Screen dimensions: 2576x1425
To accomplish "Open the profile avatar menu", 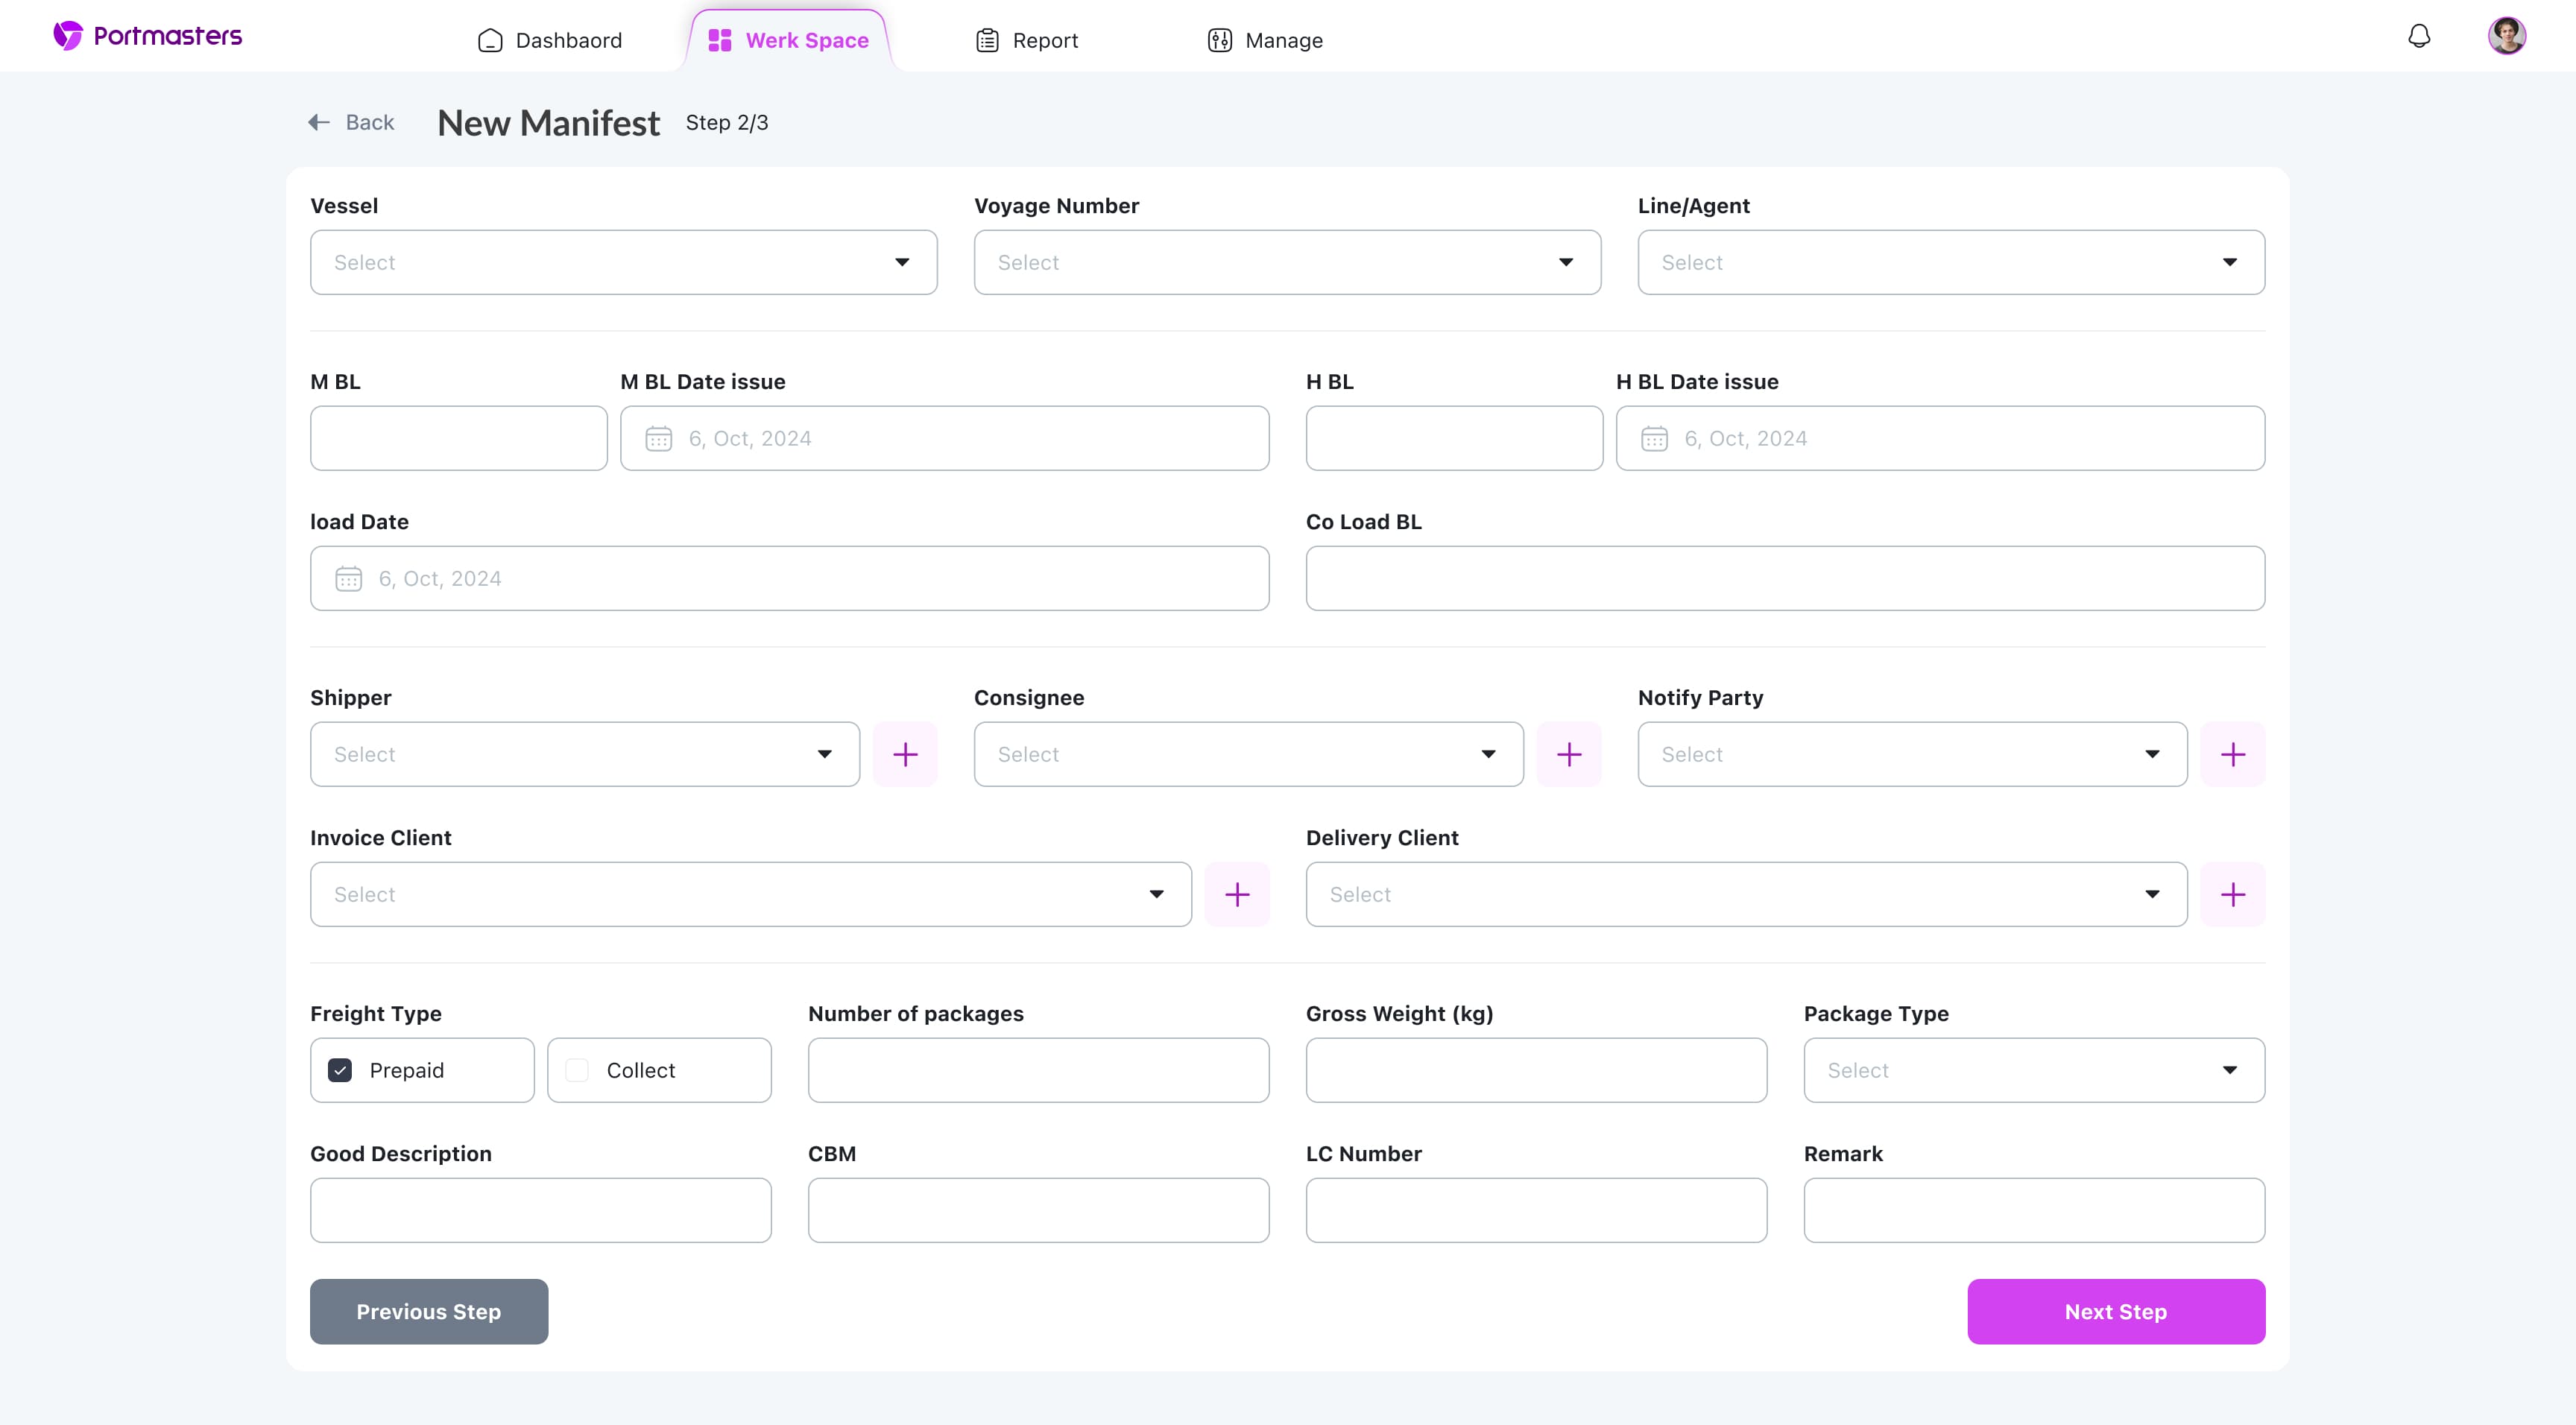I will pyautogui.click(x=2507, y=35).
